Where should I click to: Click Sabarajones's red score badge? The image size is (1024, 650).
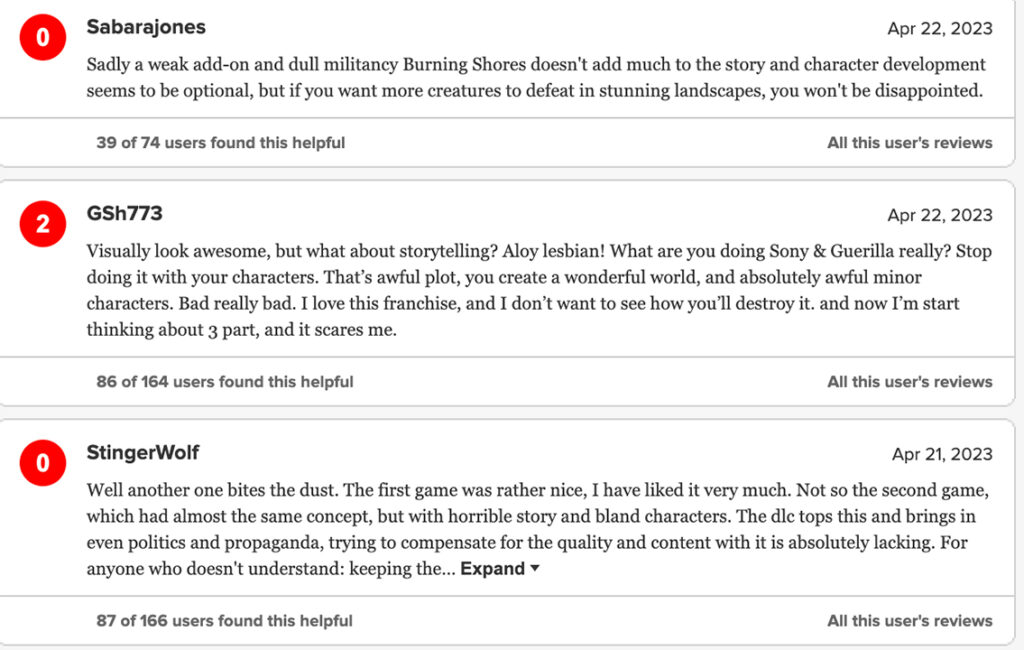[x=42, y=38]
